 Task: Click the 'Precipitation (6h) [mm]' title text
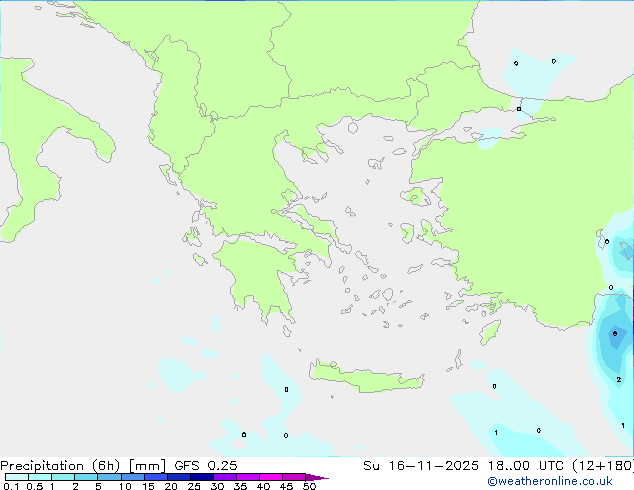pos(83,466)
